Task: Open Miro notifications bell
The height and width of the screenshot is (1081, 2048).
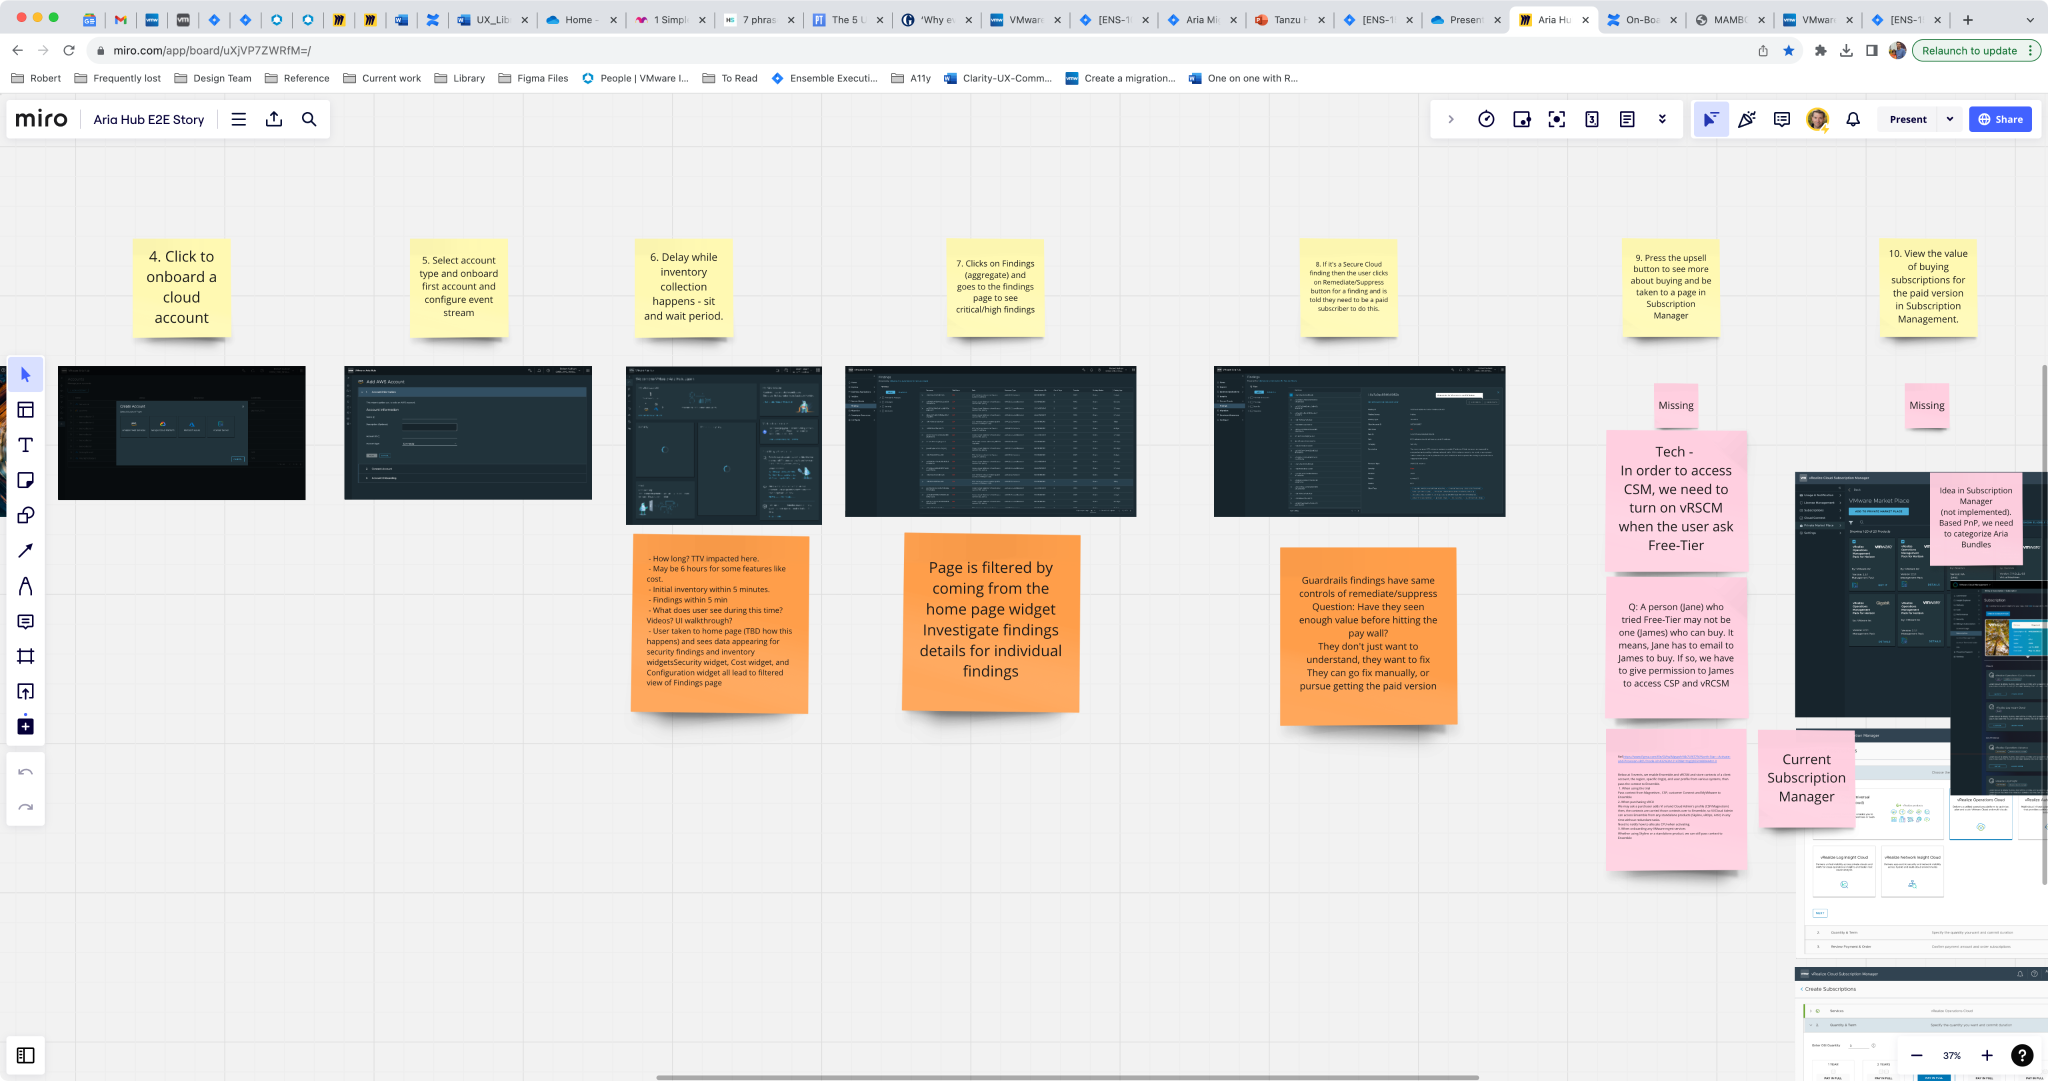Action: (1853, 119)
